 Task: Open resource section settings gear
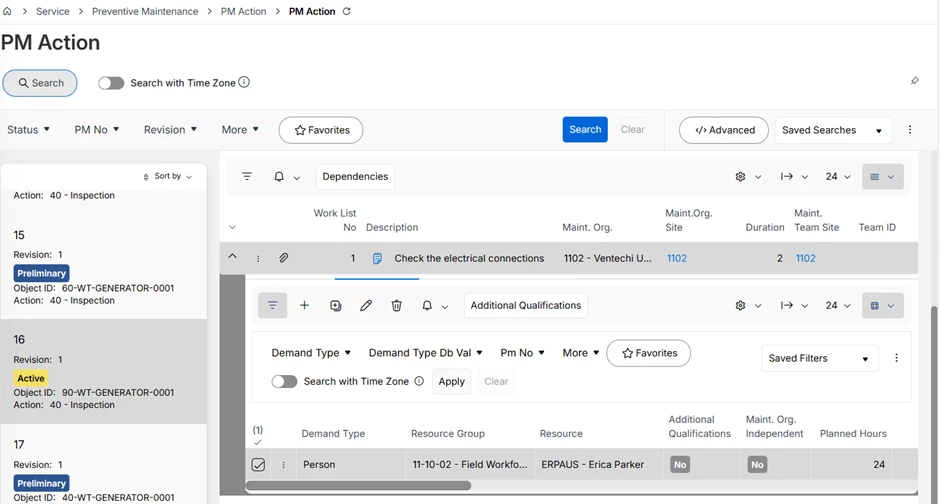click(x=740, y=306)
